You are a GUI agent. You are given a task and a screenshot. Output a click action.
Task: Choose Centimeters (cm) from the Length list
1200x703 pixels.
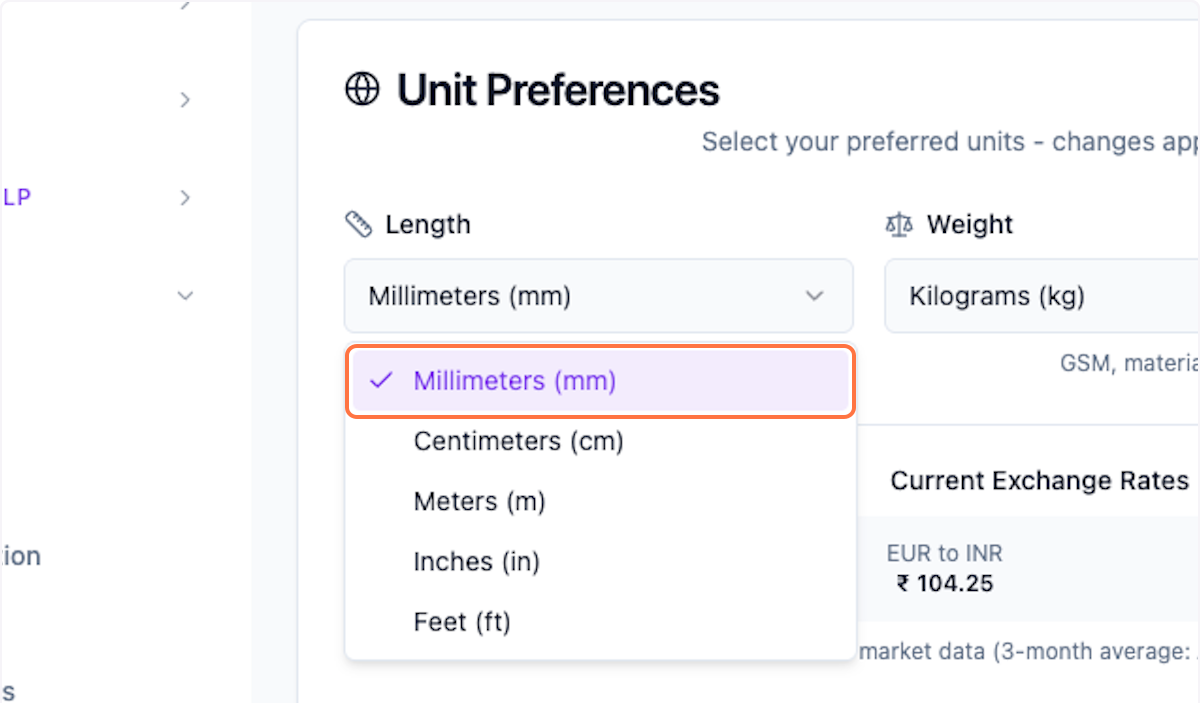coord(518,441)
